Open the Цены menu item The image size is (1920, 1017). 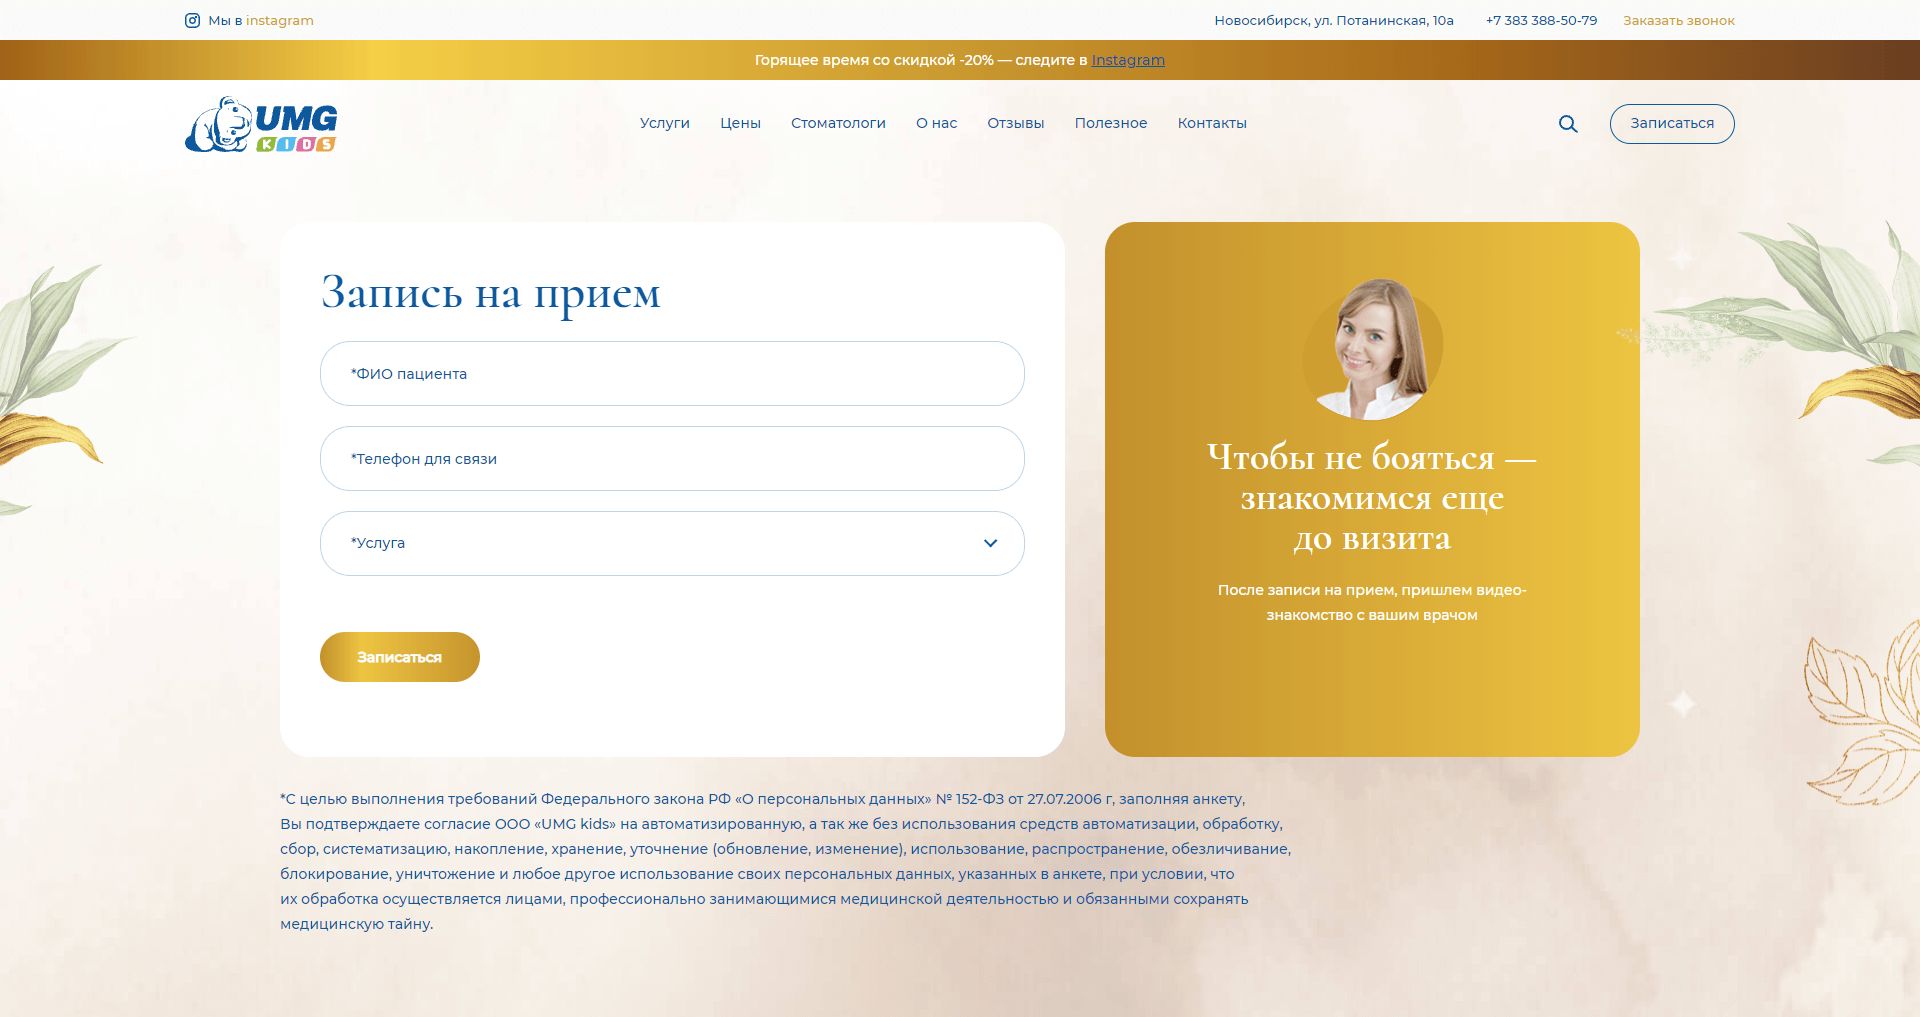tap(740, 123)
